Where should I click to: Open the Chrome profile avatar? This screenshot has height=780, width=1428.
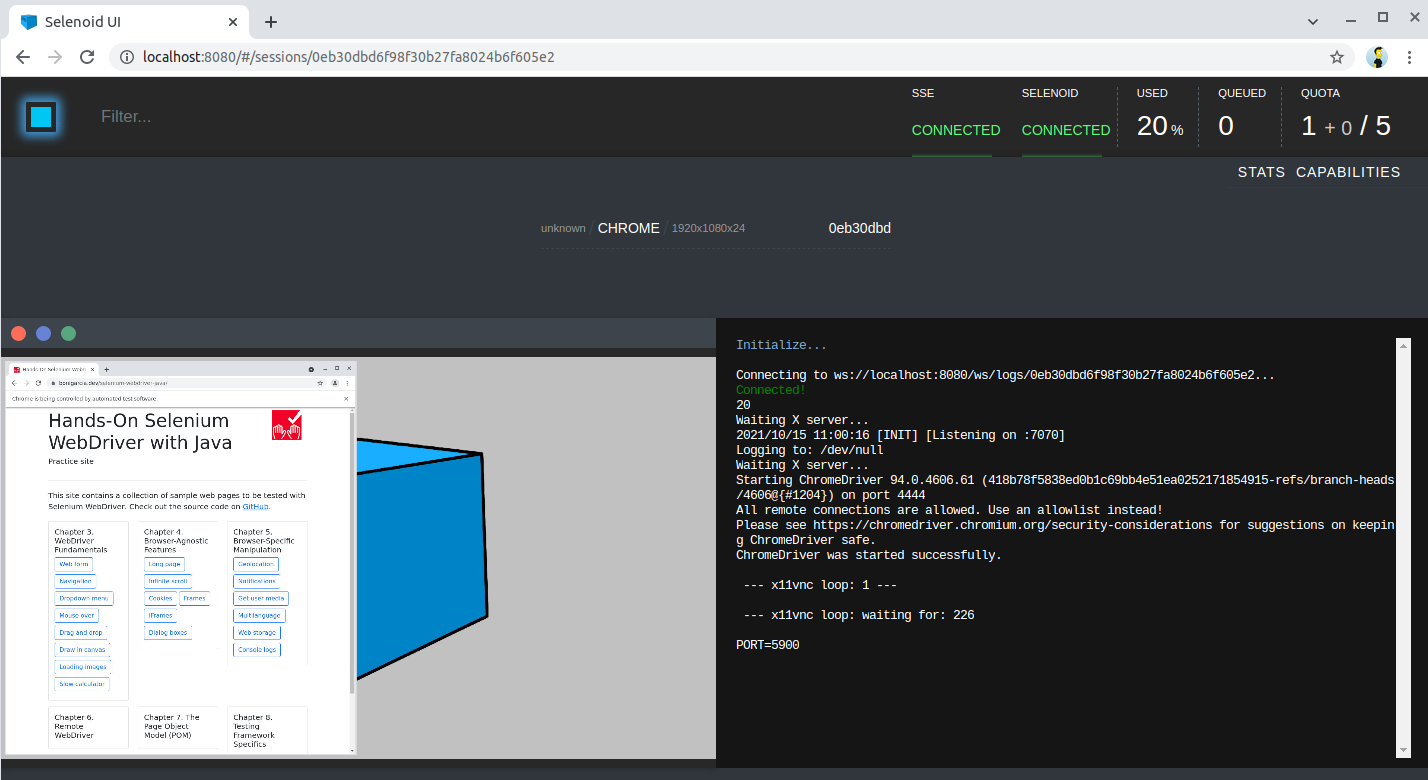(x=1377, y=57)
